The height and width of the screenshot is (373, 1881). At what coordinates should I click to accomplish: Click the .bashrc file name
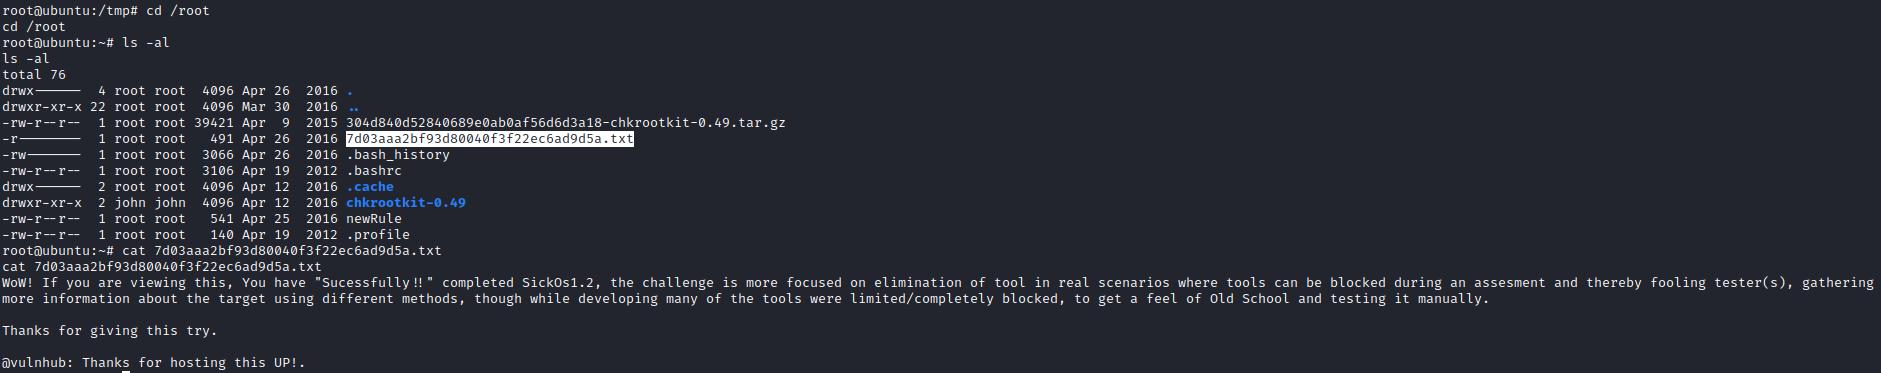coord(374,171)
